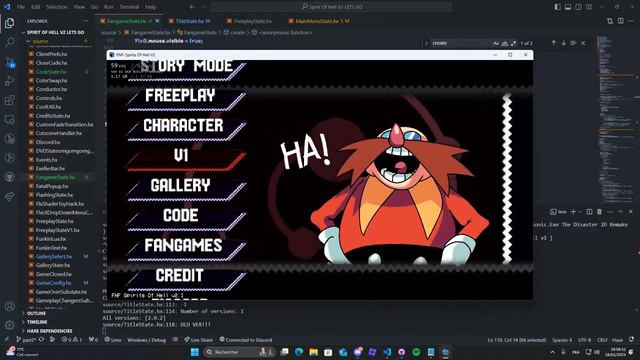640x360 pixels.
Task: Toggle secondary side bar layout icon
Action: [578, 7]
